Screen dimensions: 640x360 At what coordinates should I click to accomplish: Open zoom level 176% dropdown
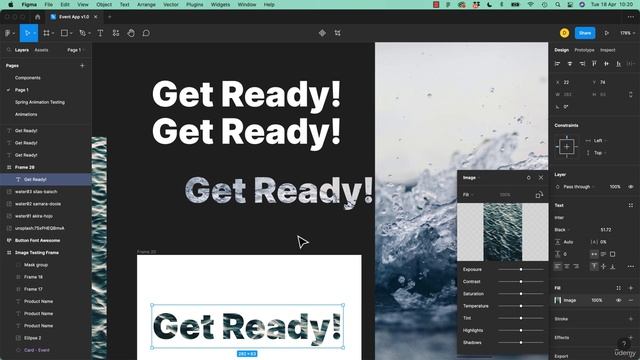[x=627, y=33]
